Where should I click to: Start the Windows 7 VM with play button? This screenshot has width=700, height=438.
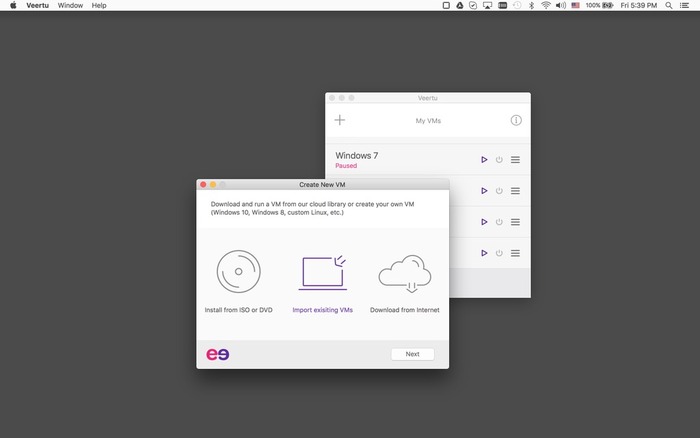(x=484, y=159)
